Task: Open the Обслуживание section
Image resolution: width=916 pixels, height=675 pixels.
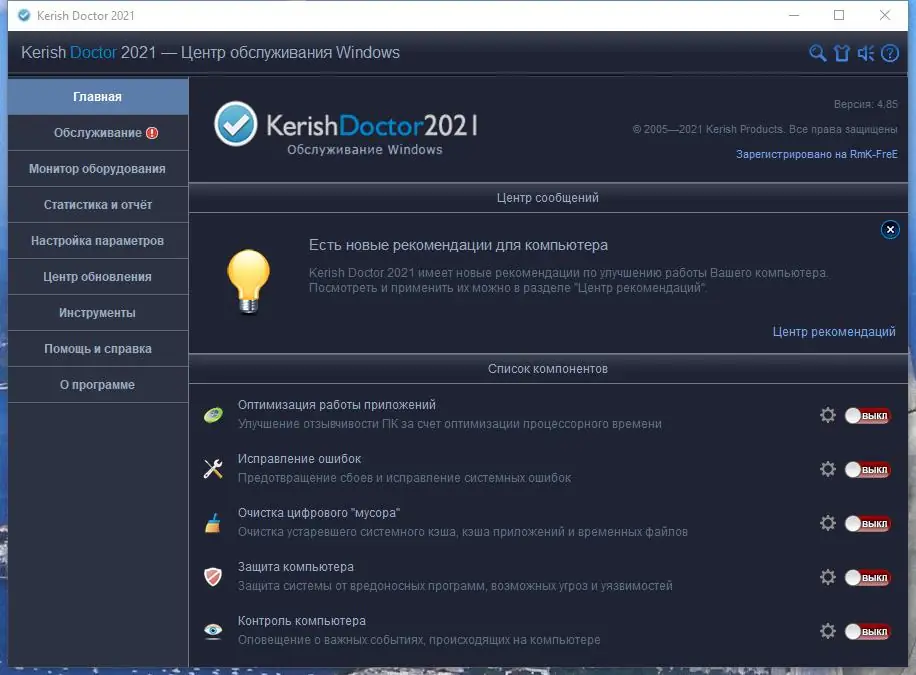Action: [x=98, y=133]
